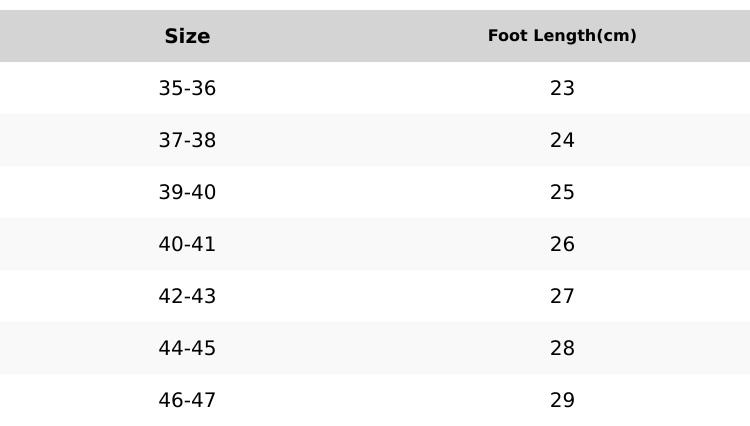The width and height of the screenshot is (750, 426).
Task: Click foot length value 26
Action: [562, 244]
